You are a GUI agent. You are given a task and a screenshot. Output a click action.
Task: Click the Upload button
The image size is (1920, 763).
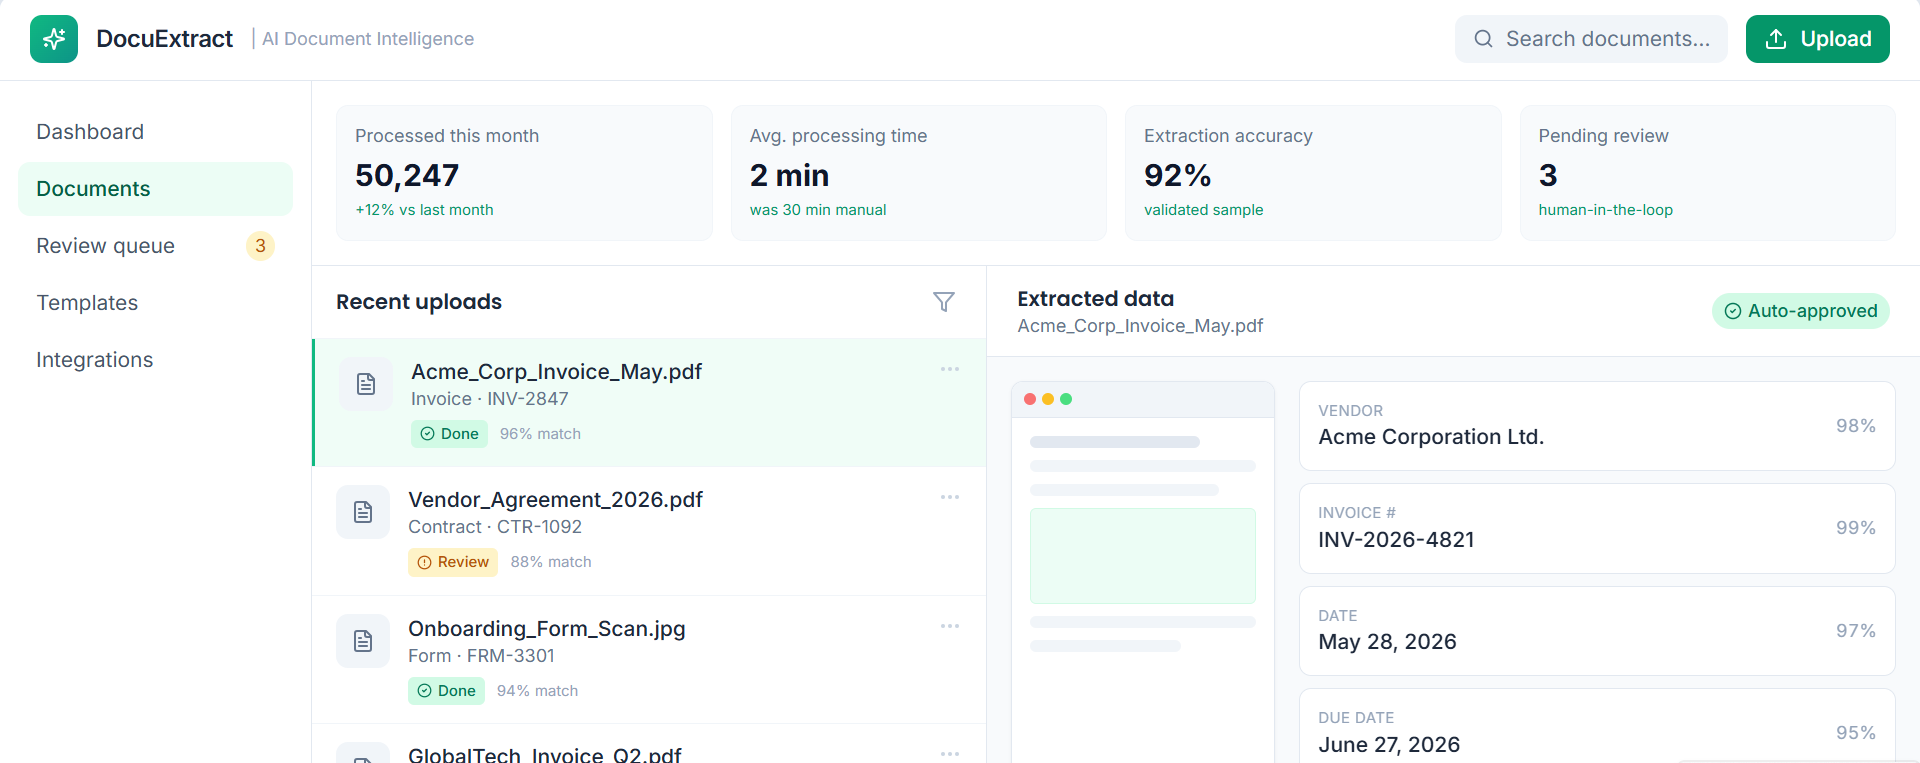tap(1817, 39)
